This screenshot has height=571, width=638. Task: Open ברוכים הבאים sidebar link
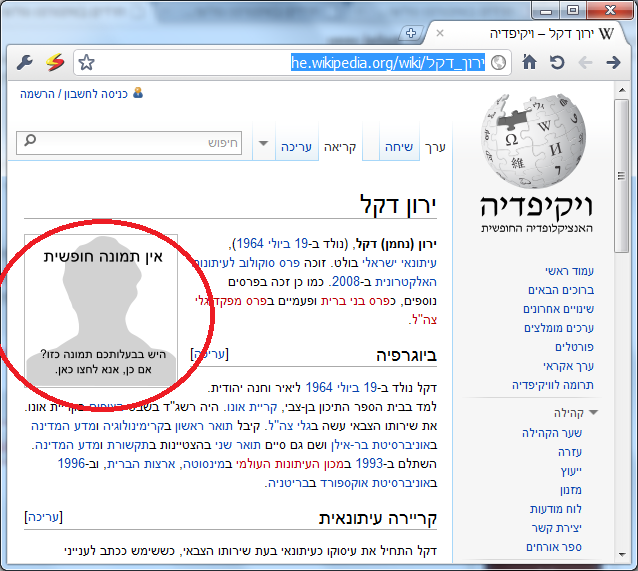pos(561,290)
